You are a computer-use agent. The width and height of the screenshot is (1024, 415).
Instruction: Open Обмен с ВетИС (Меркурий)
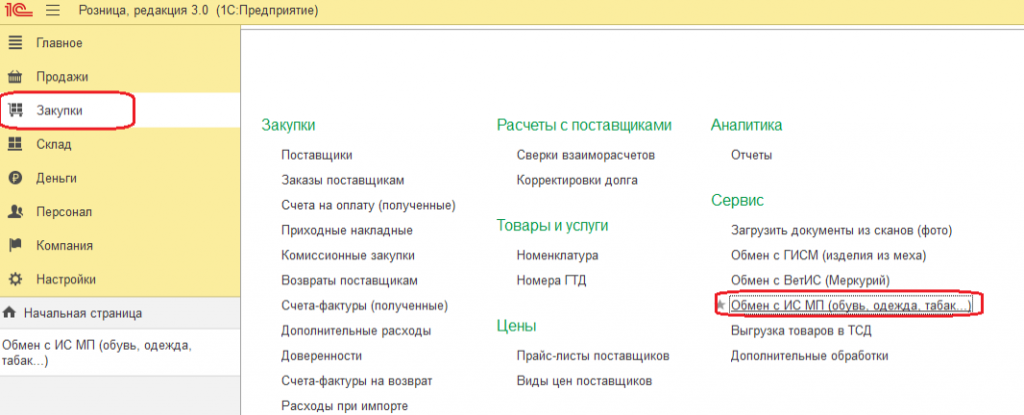[x=810, y=280]
